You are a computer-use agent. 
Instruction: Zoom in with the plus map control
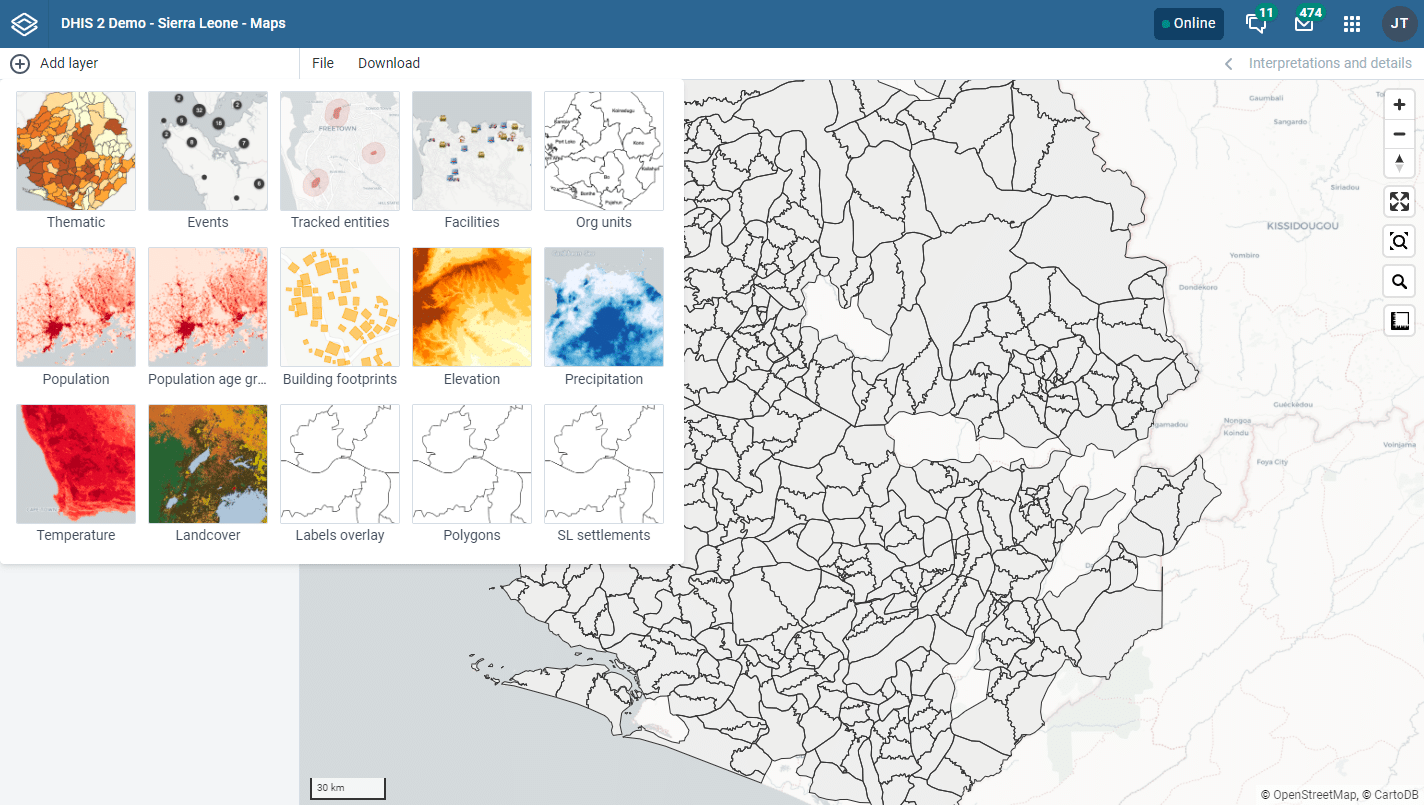(x=1399, y=105)
